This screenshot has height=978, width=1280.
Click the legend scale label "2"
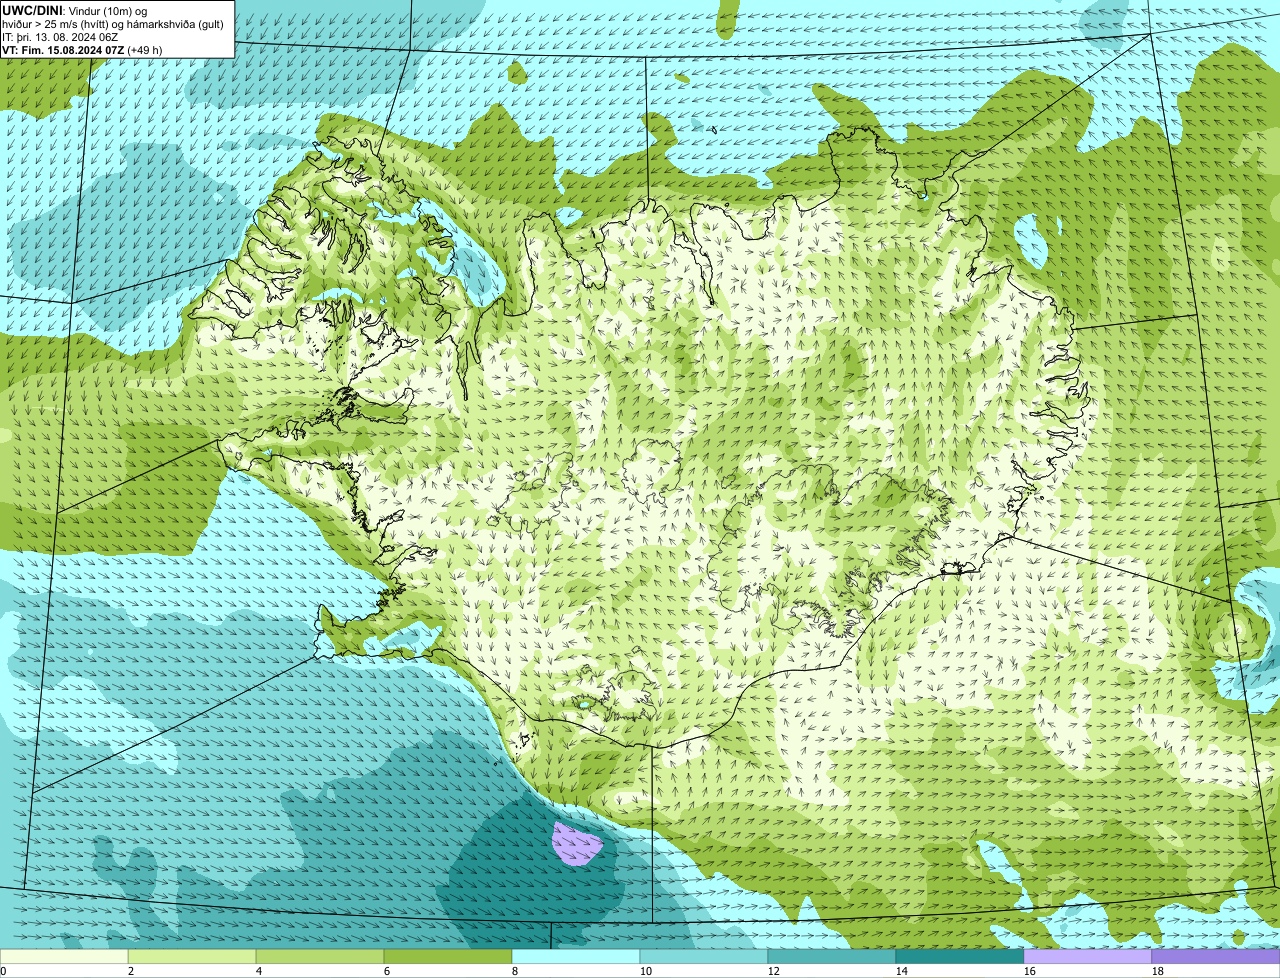coord(131,971)
